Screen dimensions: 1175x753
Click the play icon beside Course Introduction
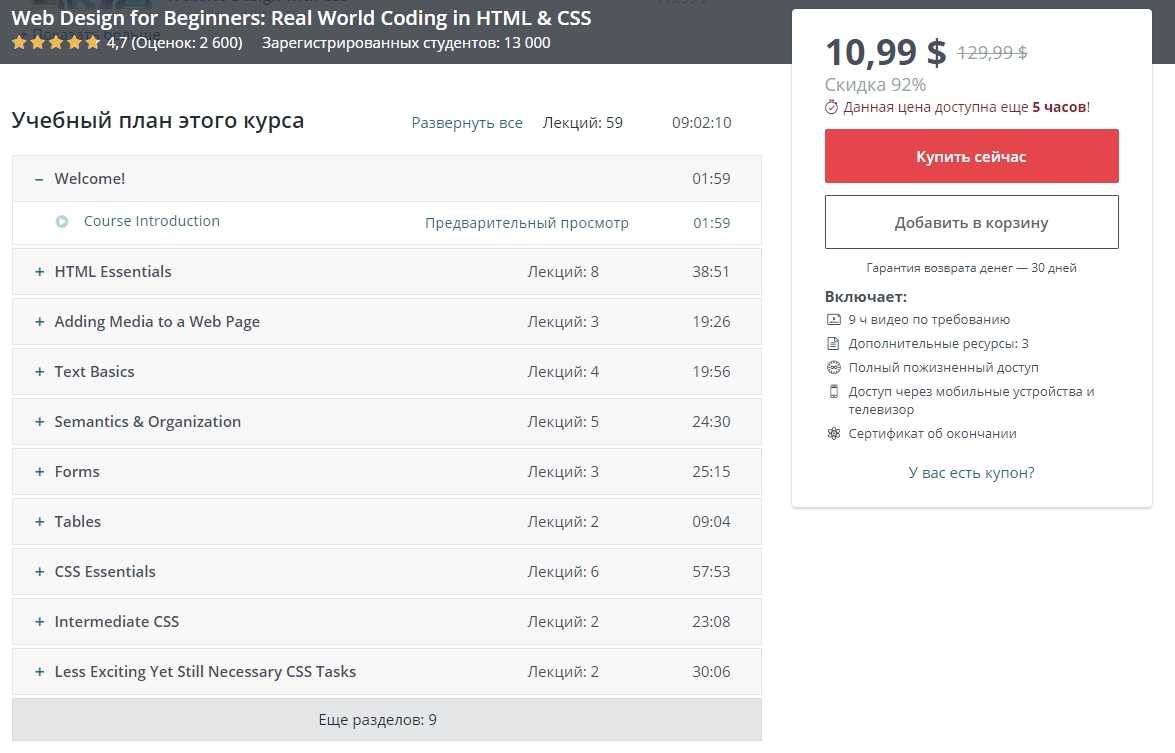pyautogui.click(x=62, y=222)
